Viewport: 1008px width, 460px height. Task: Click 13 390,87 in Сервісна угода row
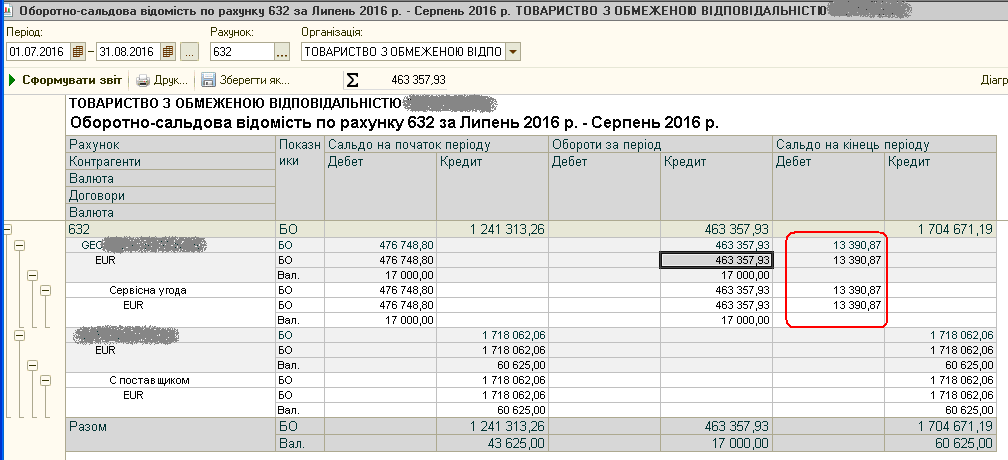pos(829,290)
